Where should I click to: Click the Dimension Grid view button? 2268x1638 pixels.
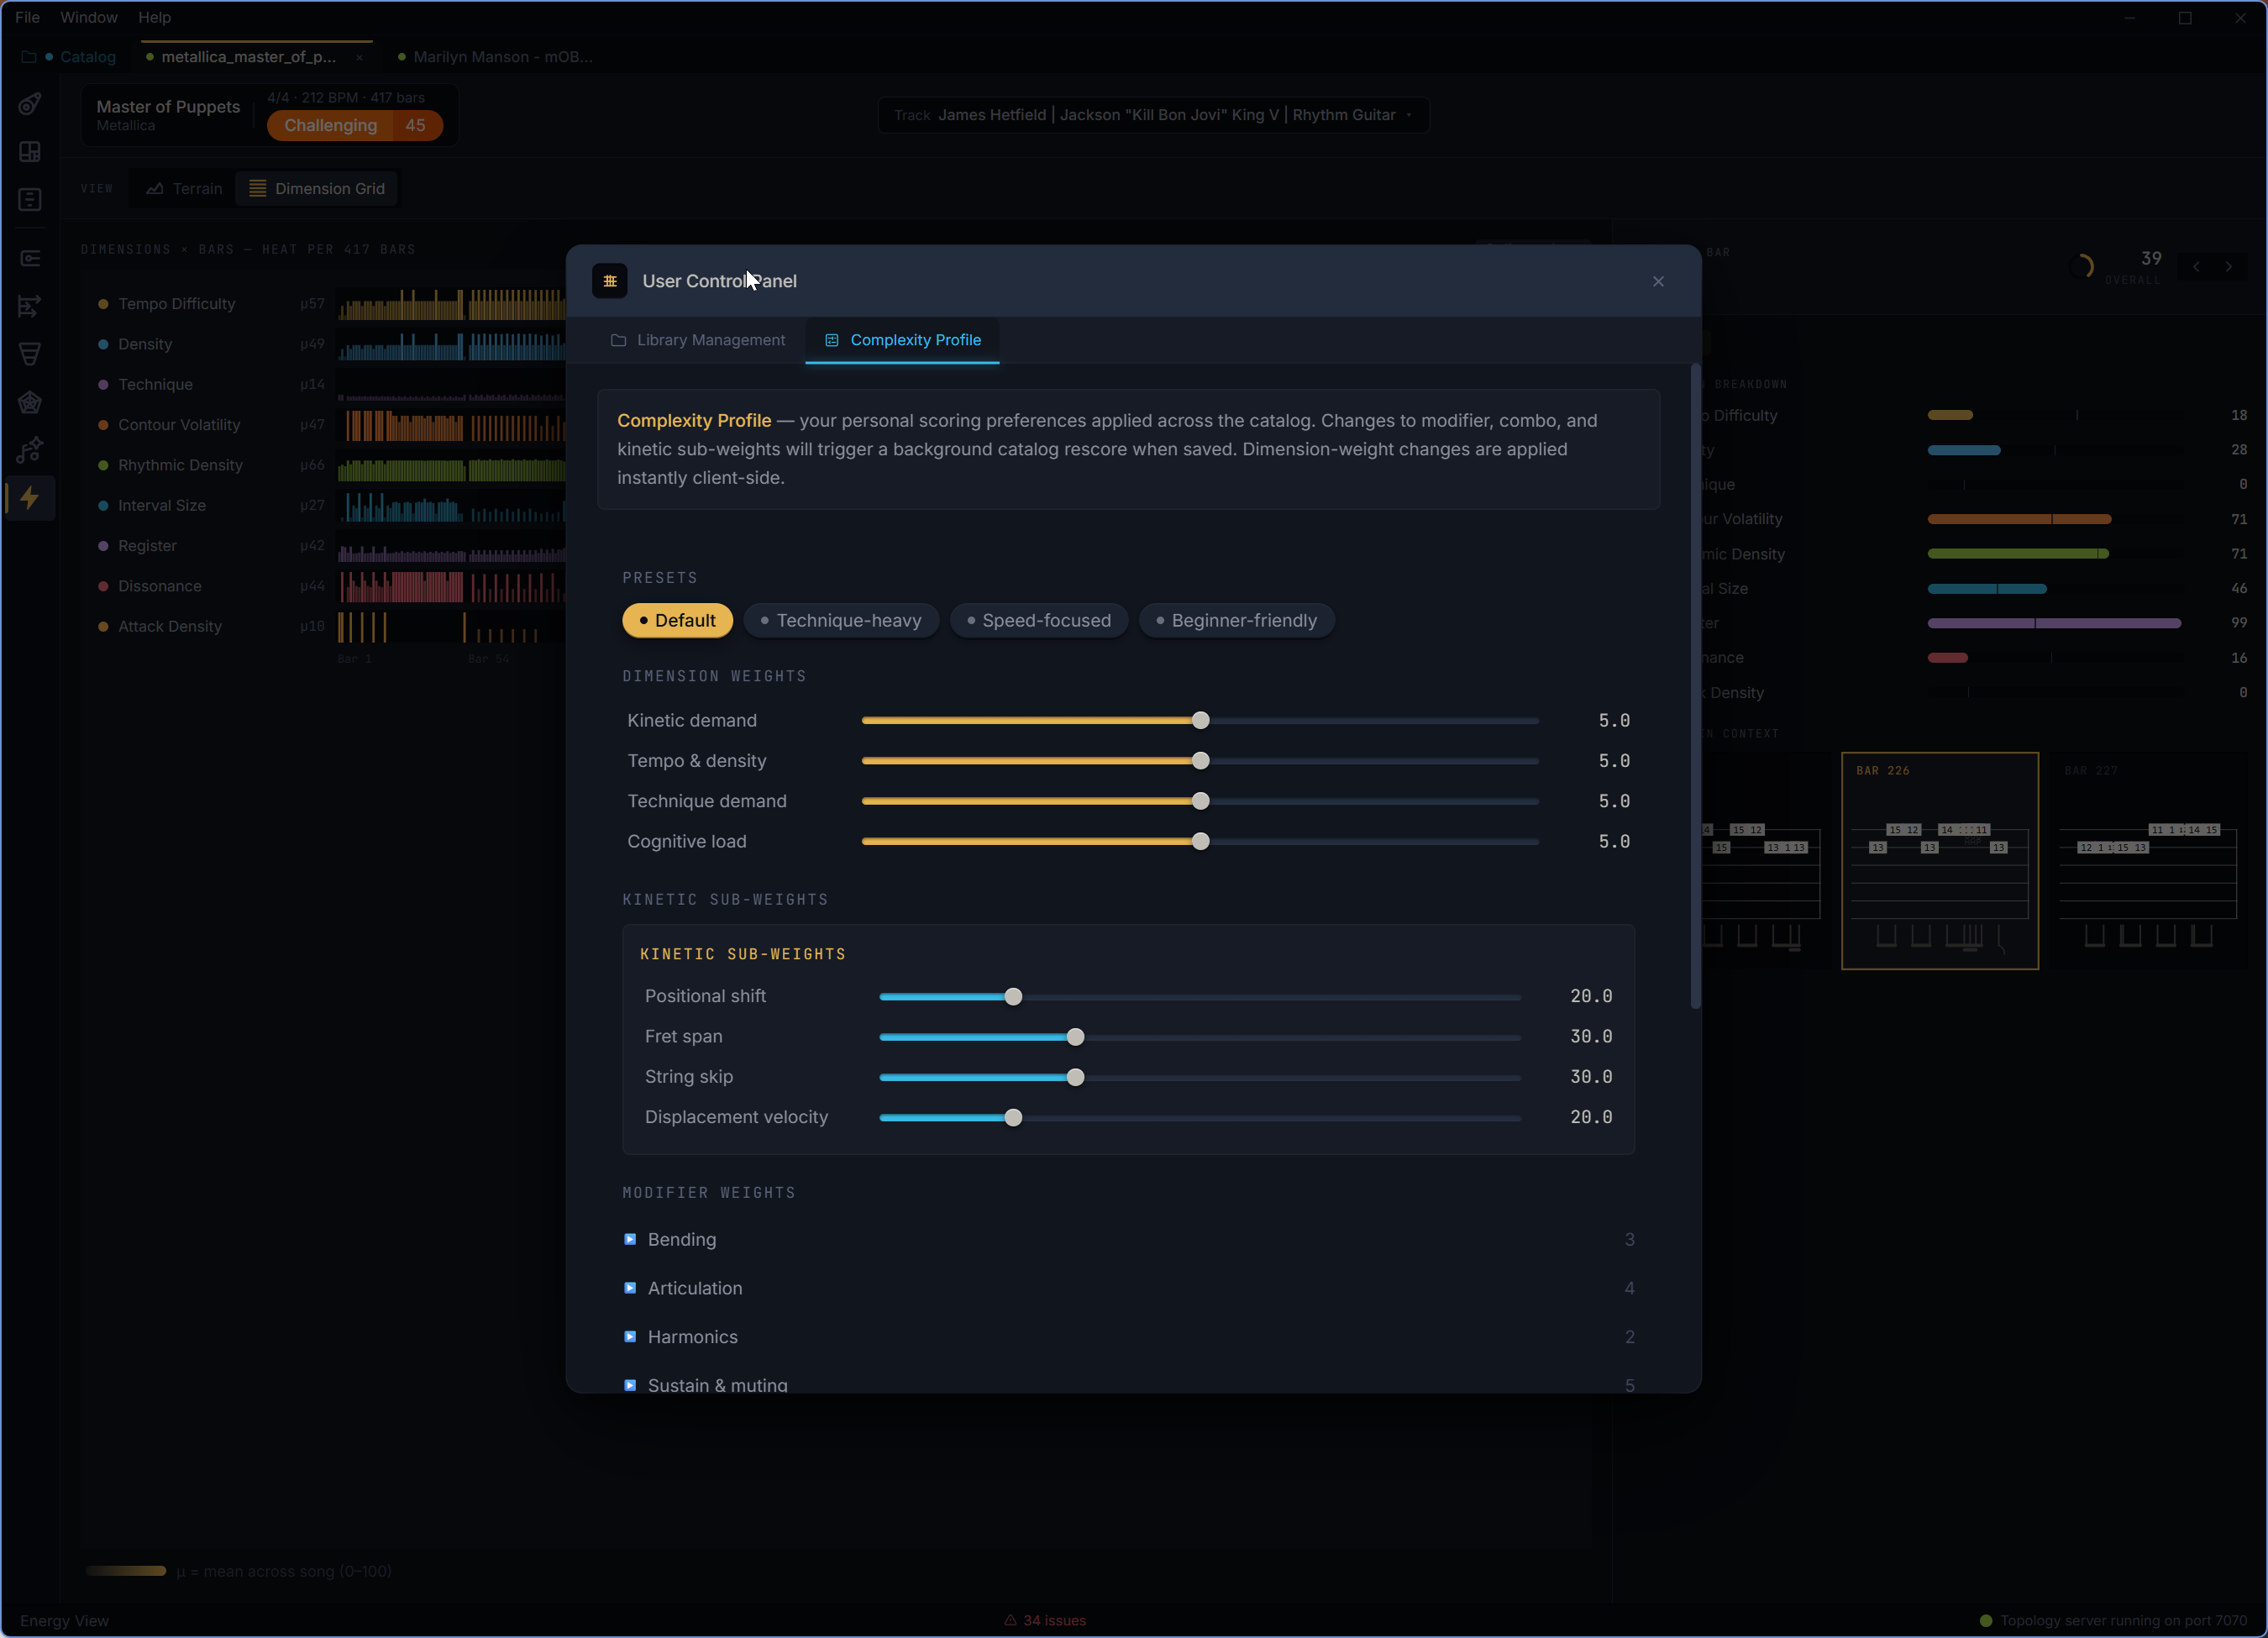[x=317, y=189]
